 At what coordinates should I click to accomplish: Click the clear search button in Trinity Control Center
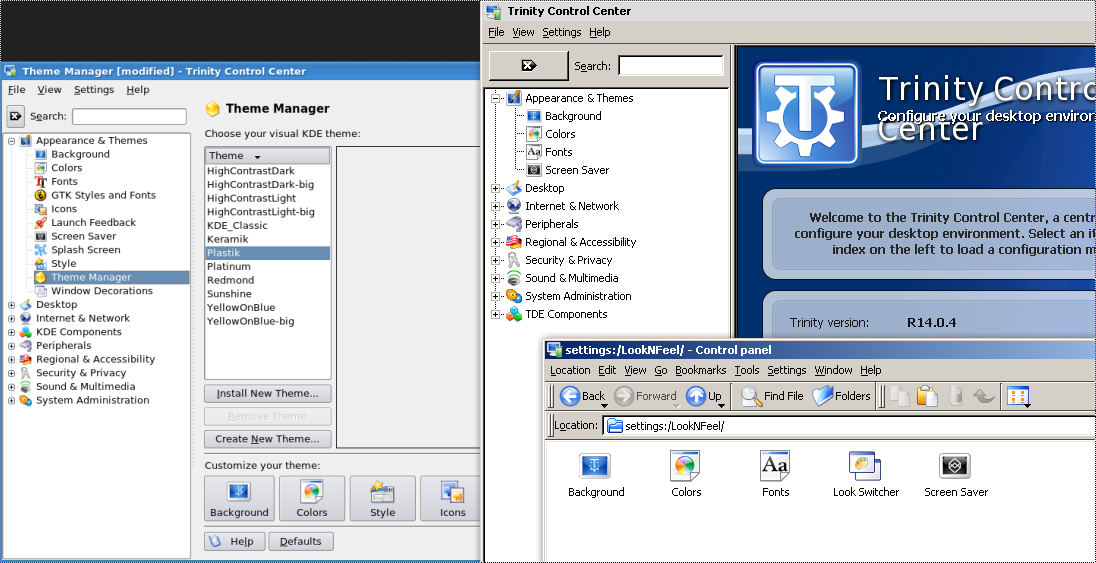click(x=528, y=66)
